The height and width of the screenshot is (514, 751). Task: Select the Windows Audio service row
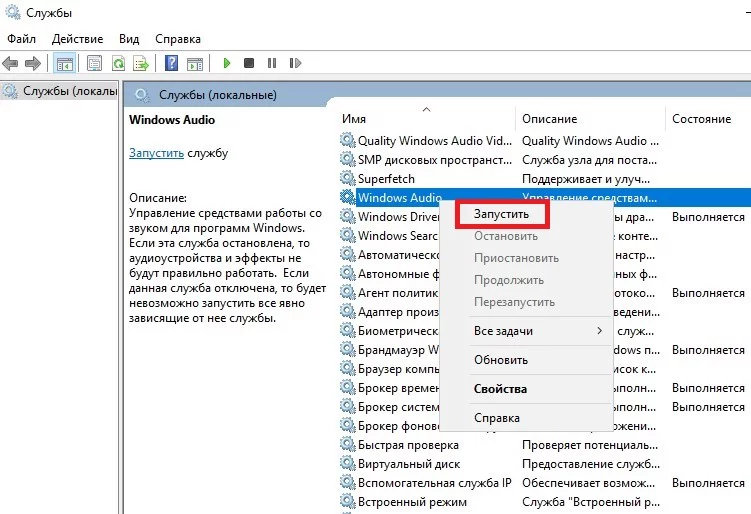[399, 197]
